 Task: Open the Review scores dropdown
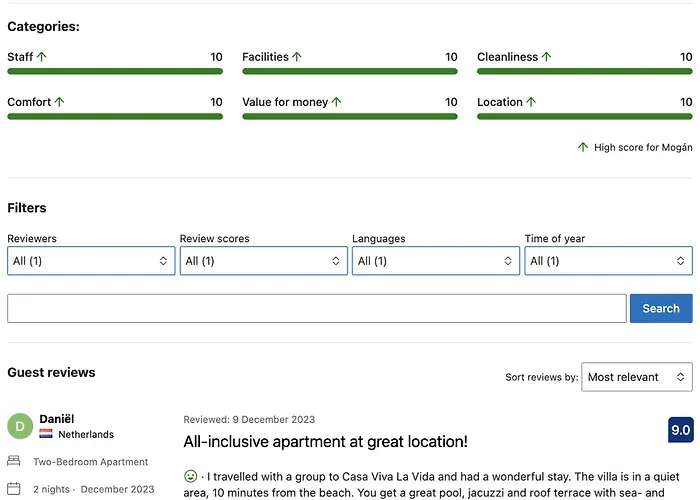click(x=263, y=261)
